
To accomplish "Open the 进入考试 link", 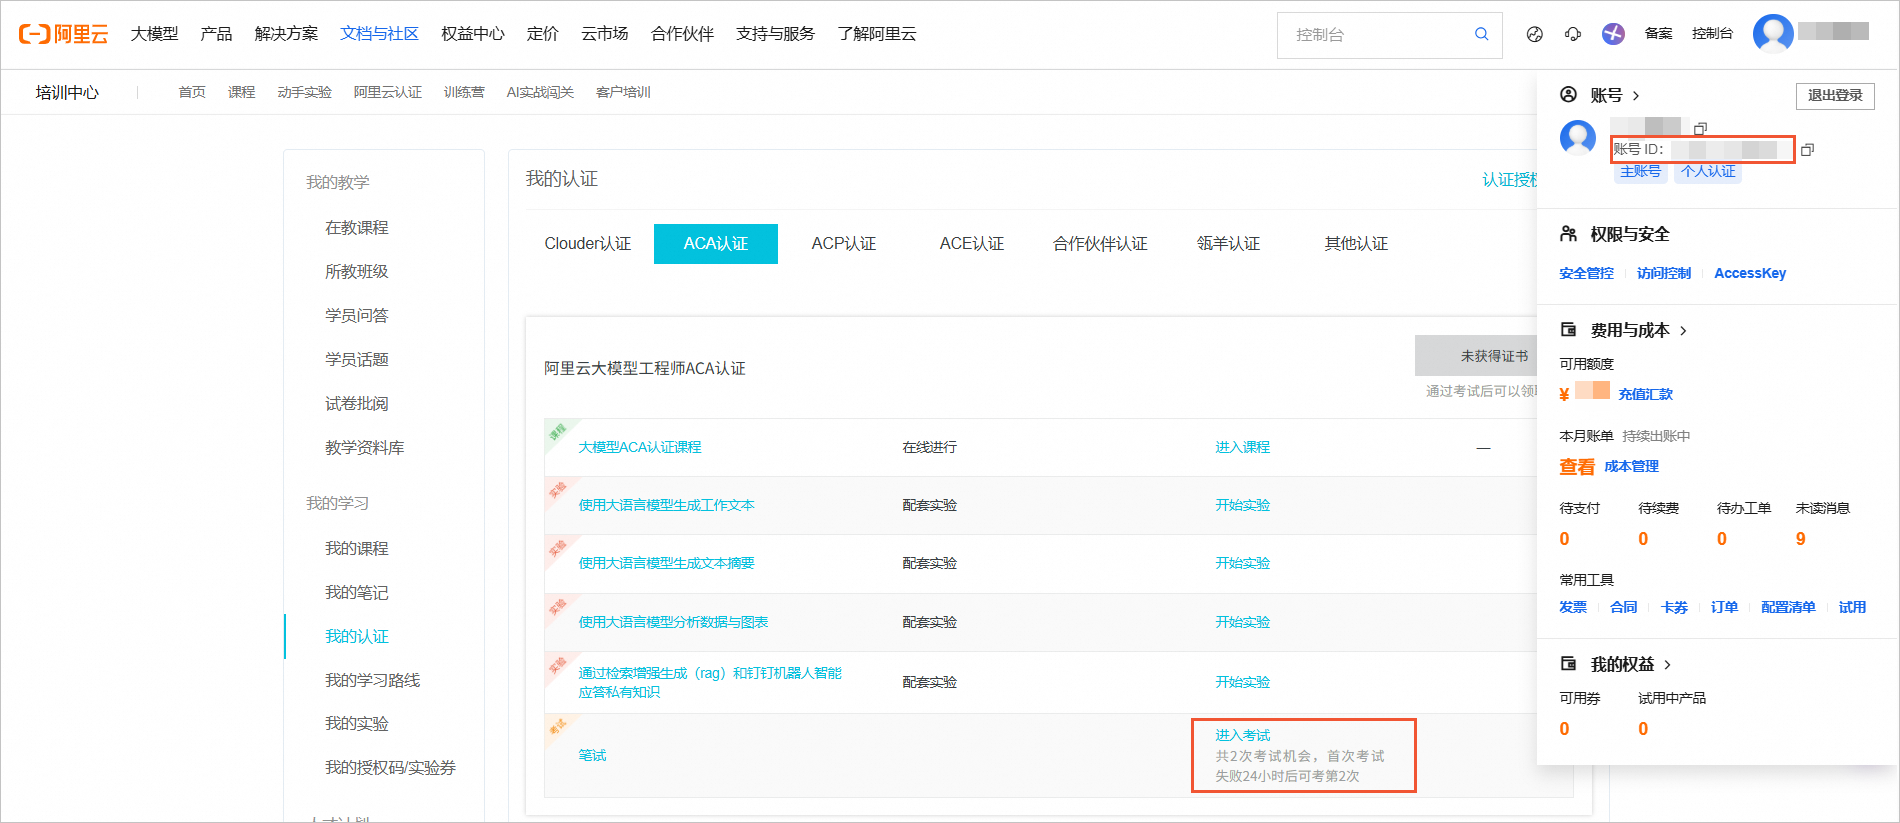I will [x=1243, y=735].
